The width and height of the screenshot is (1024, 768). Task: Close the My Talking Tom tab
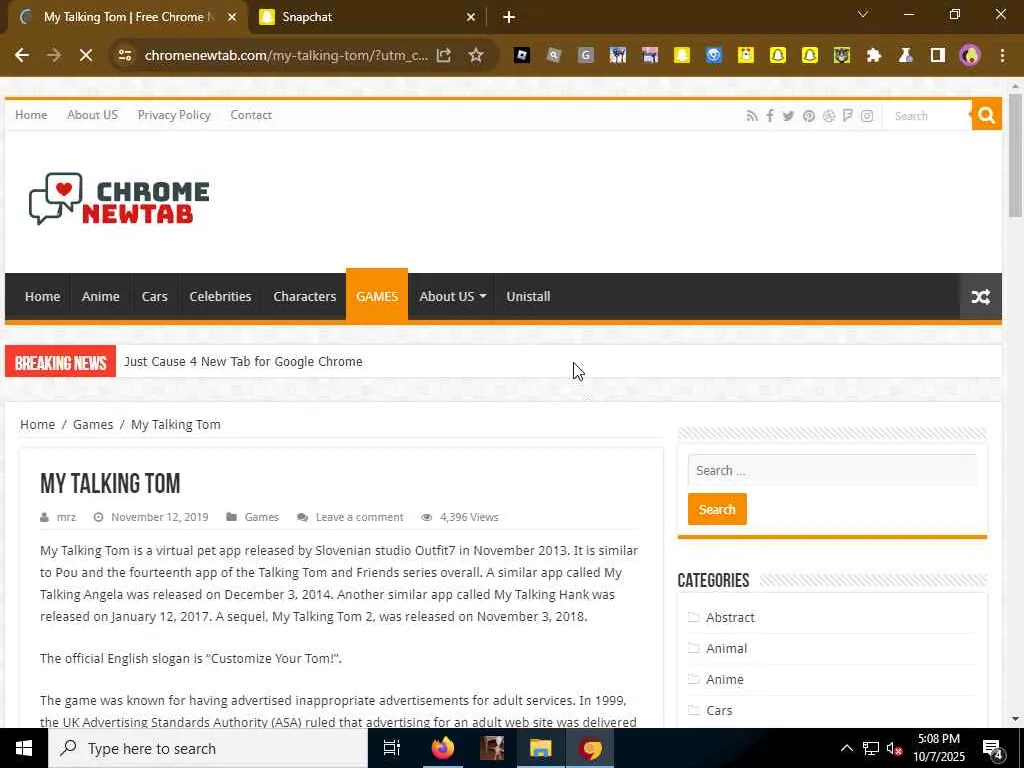(x=232, y=17)
